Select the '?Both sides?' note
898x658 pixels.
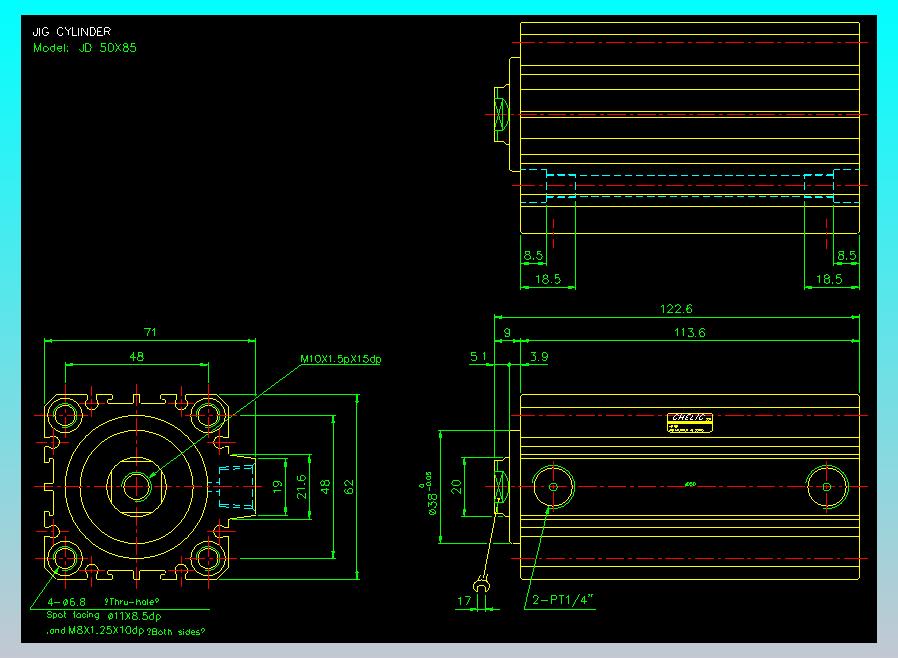(176, 632)
